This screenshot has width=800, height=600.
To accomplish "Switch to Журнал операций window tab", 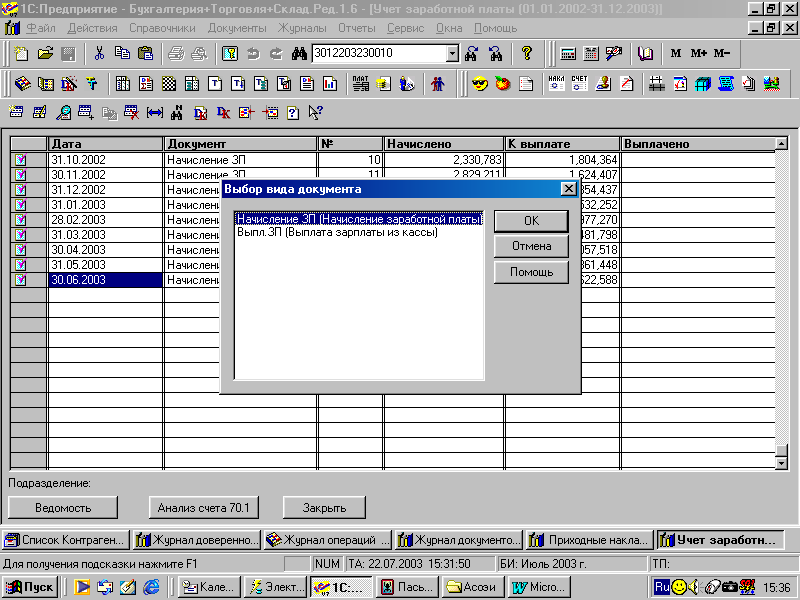I will click(x=328, y=540).
